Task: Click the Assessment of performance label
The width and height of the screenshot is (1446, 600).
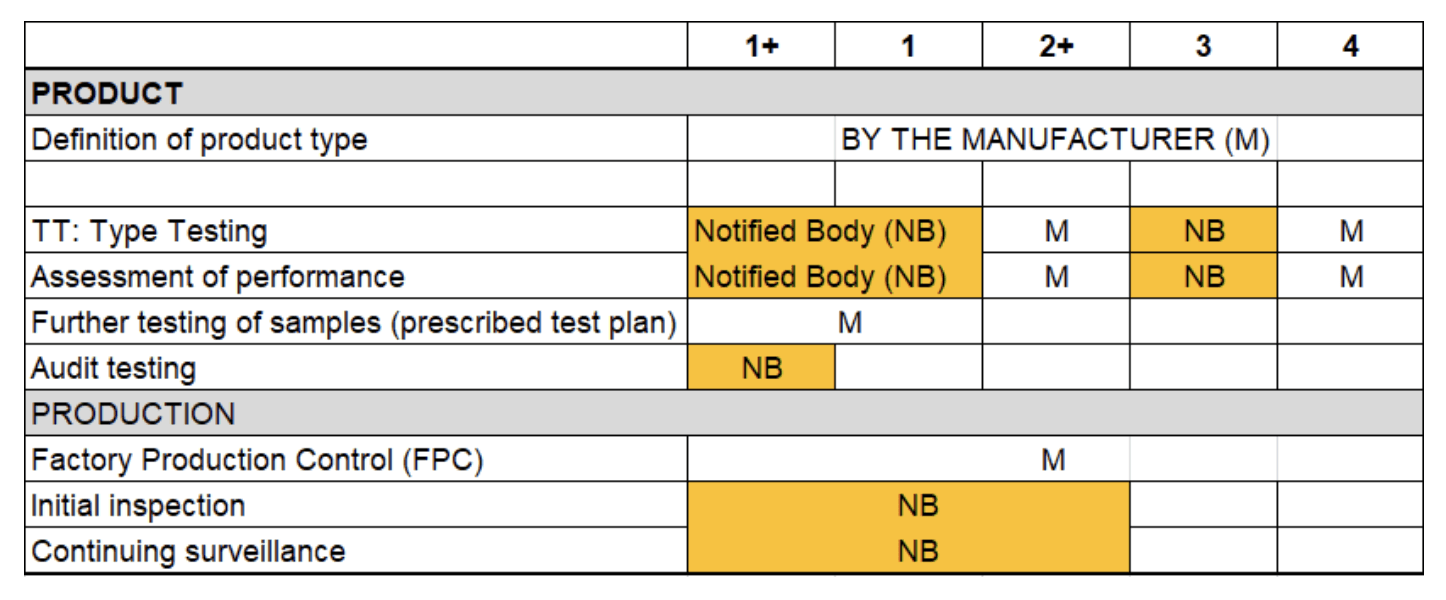Action: (218, 277)
